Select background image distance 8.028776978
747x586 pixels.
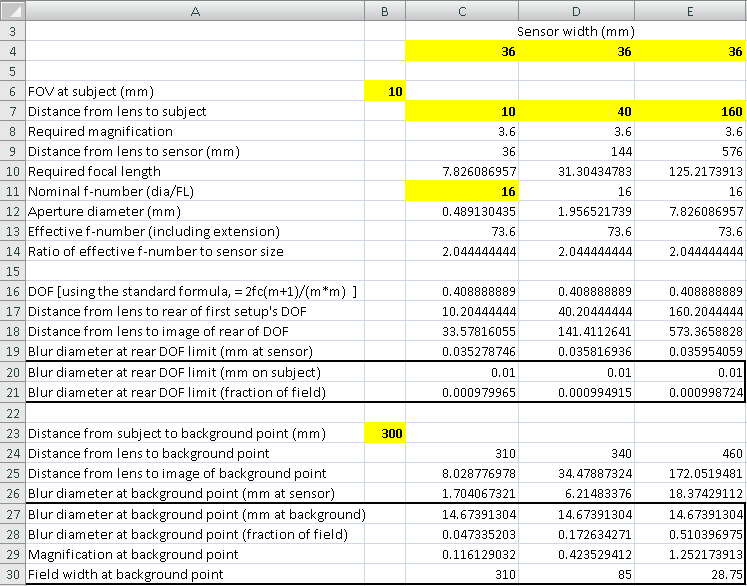(x=462, y=473)
